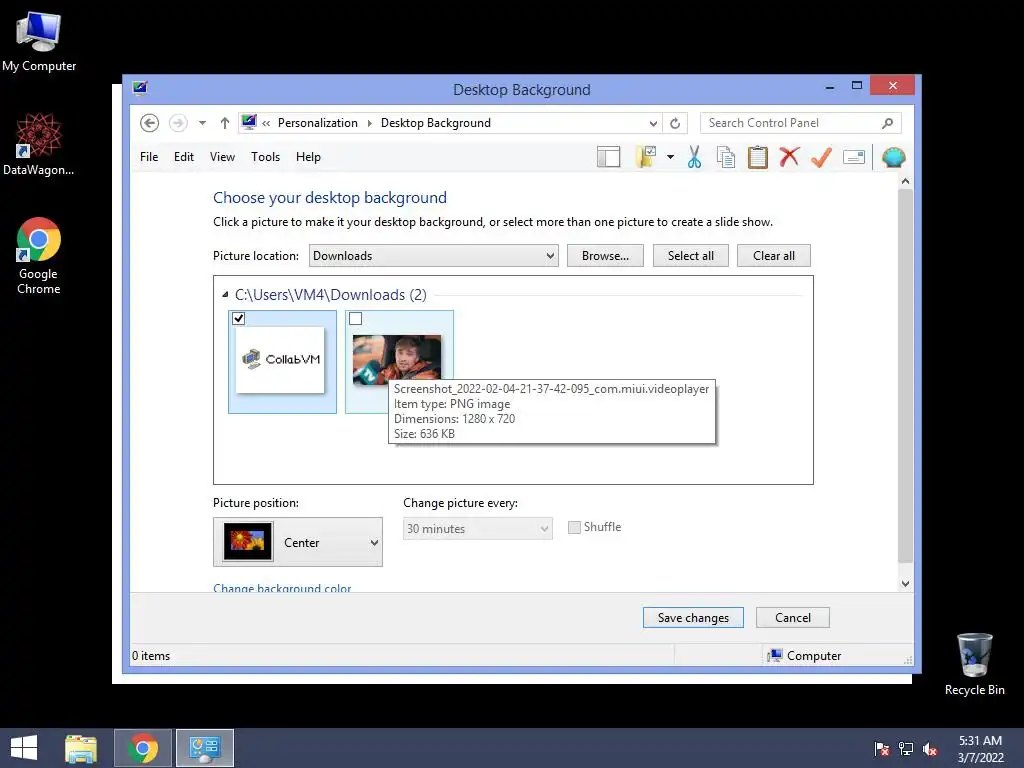Check the Screenshot picture checkbox
The image size is (1024, 768).
355,318
